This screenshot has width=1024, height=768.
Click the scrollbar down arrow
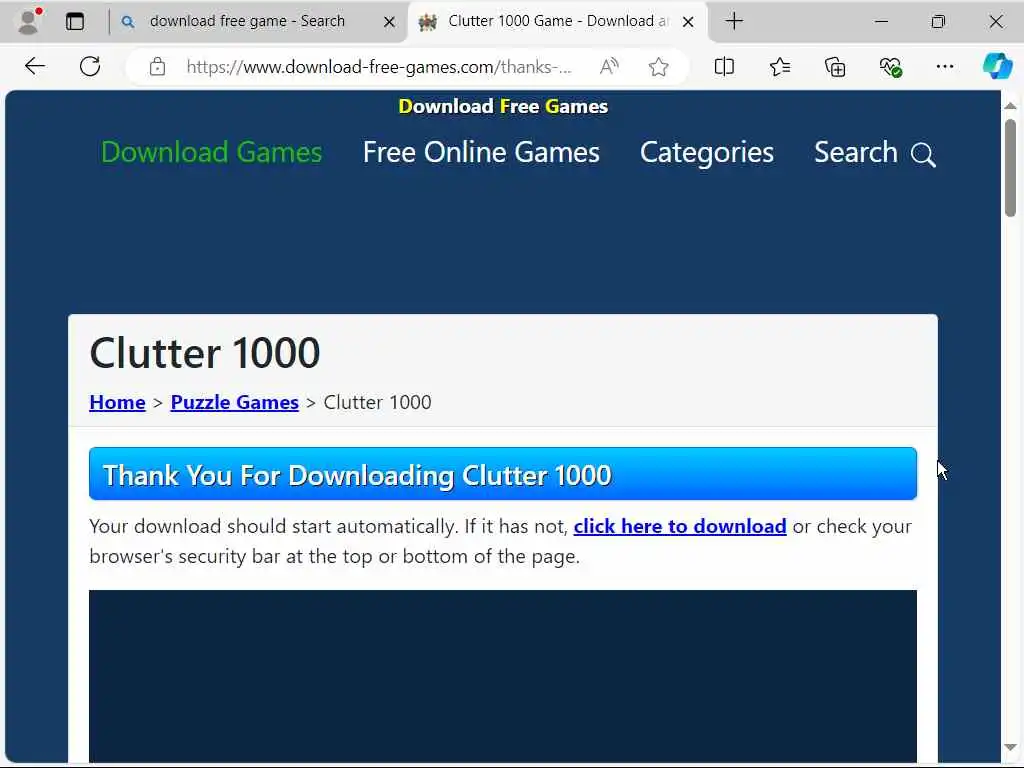tap(1010, 747)
